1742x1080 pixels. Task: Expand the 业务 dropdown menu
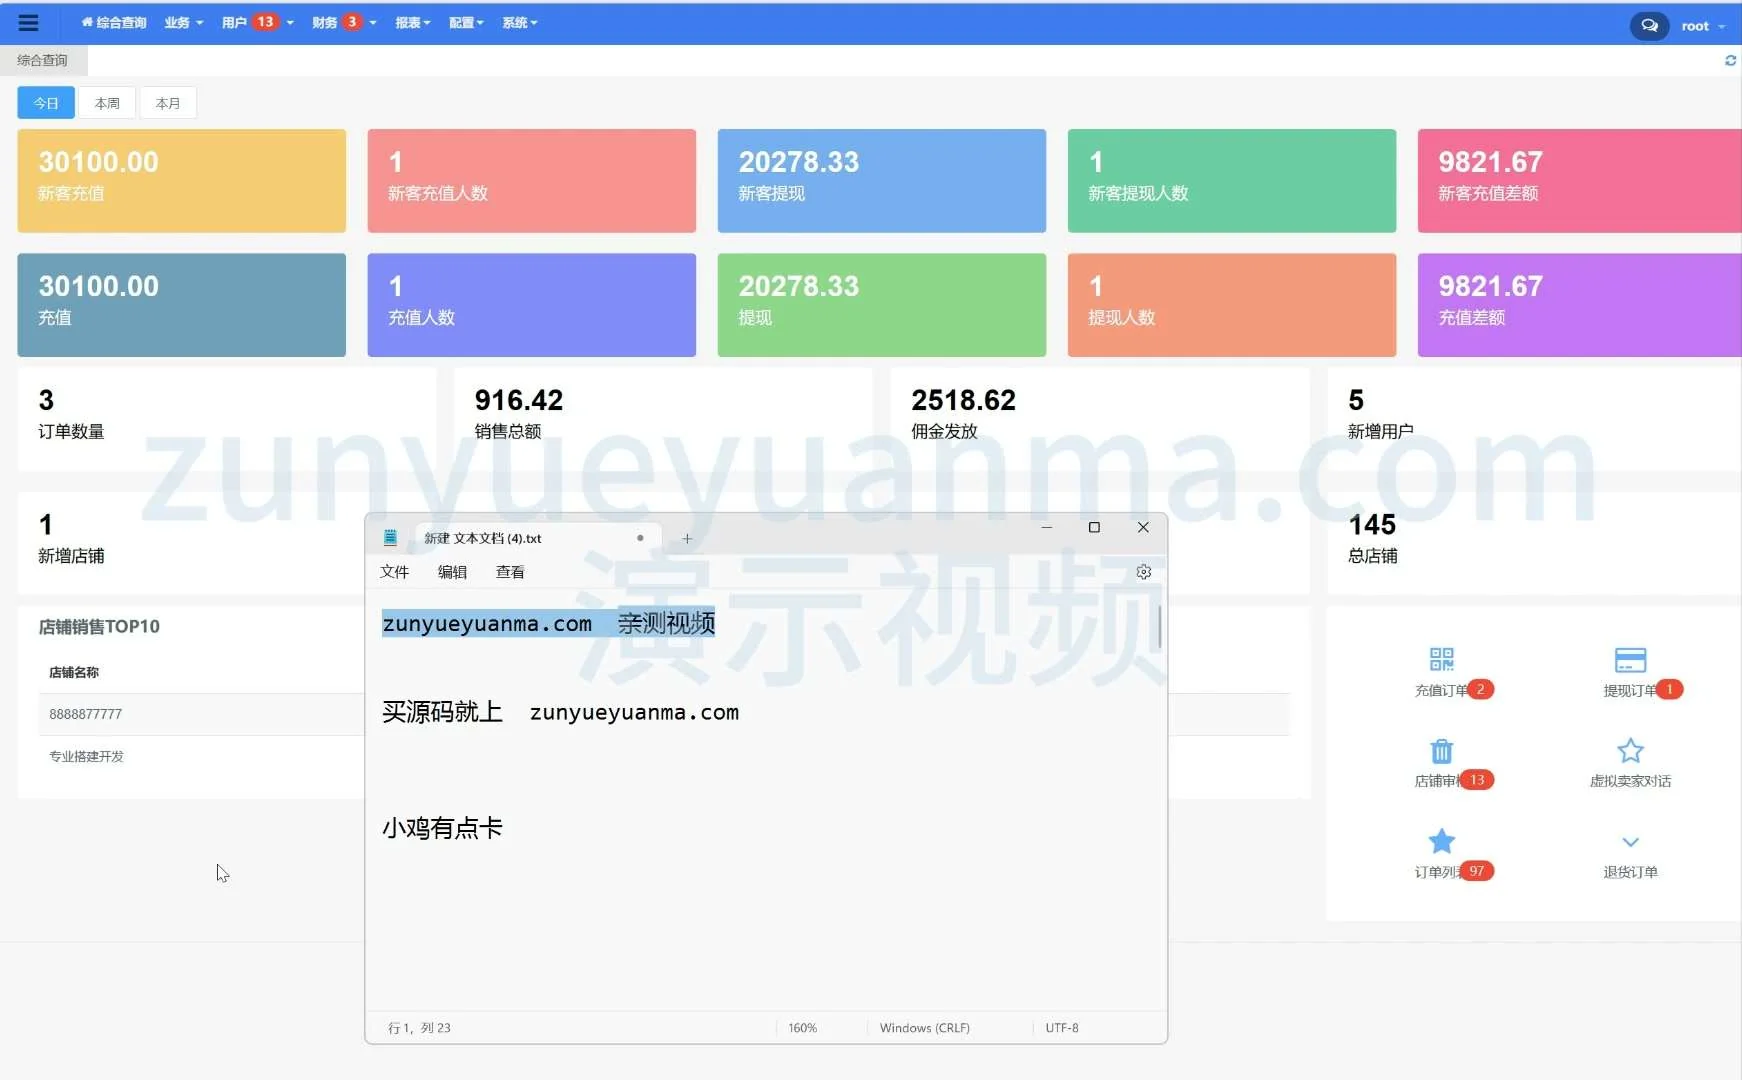point(183,23)
